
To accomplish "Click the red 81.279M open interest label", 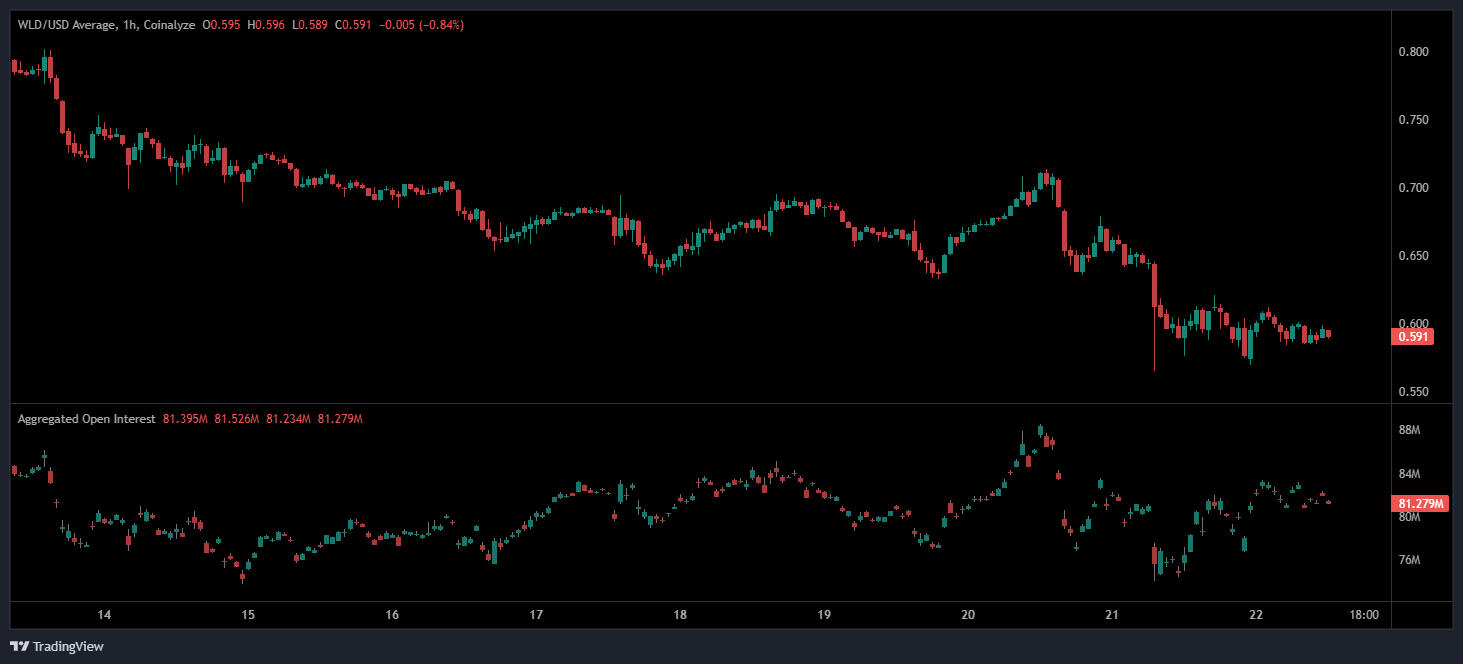I will coord(1421,503).
